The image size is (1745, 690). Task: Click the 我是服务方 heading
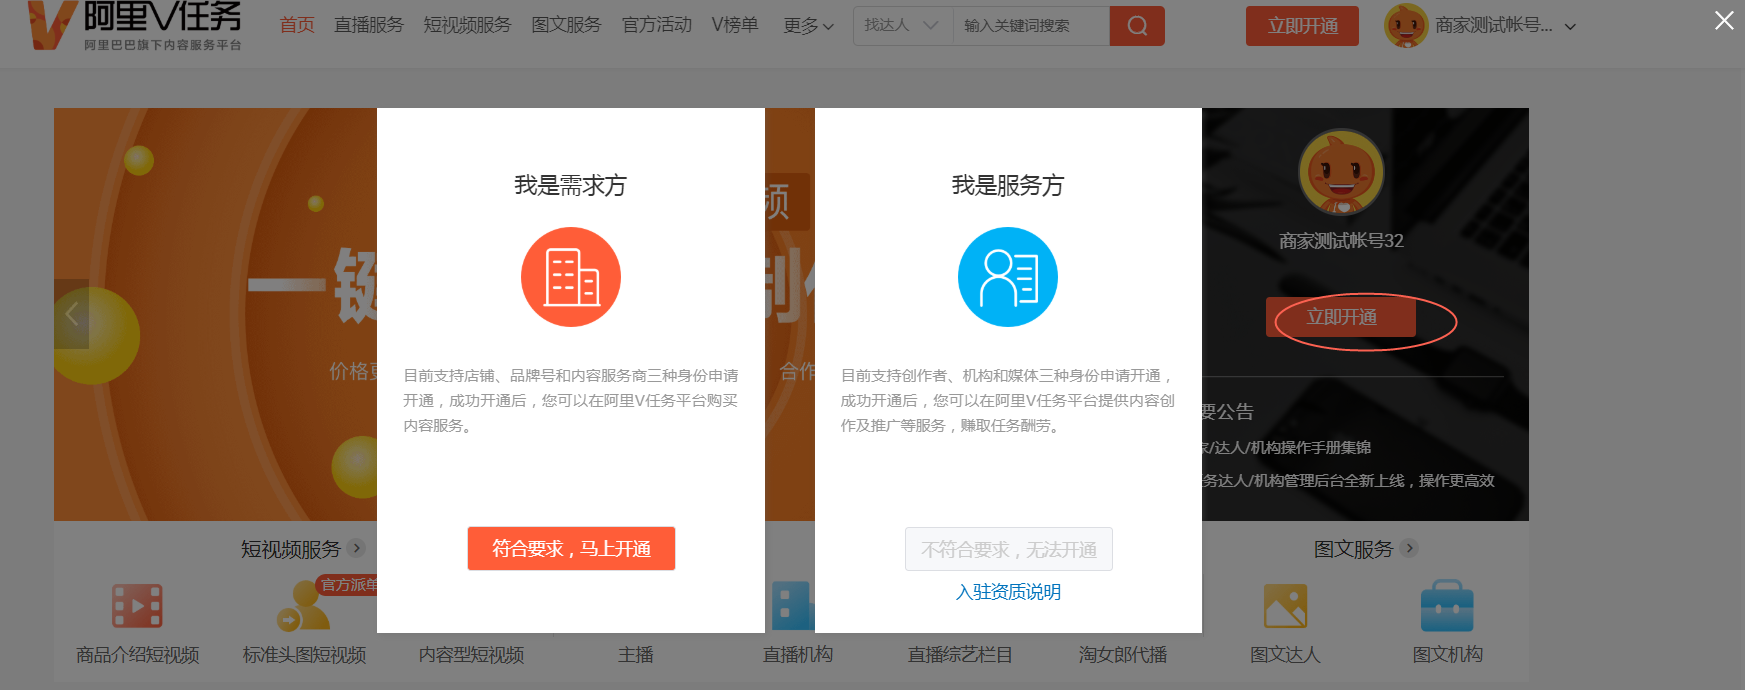pyautogui.click(x=1008, y=185)
